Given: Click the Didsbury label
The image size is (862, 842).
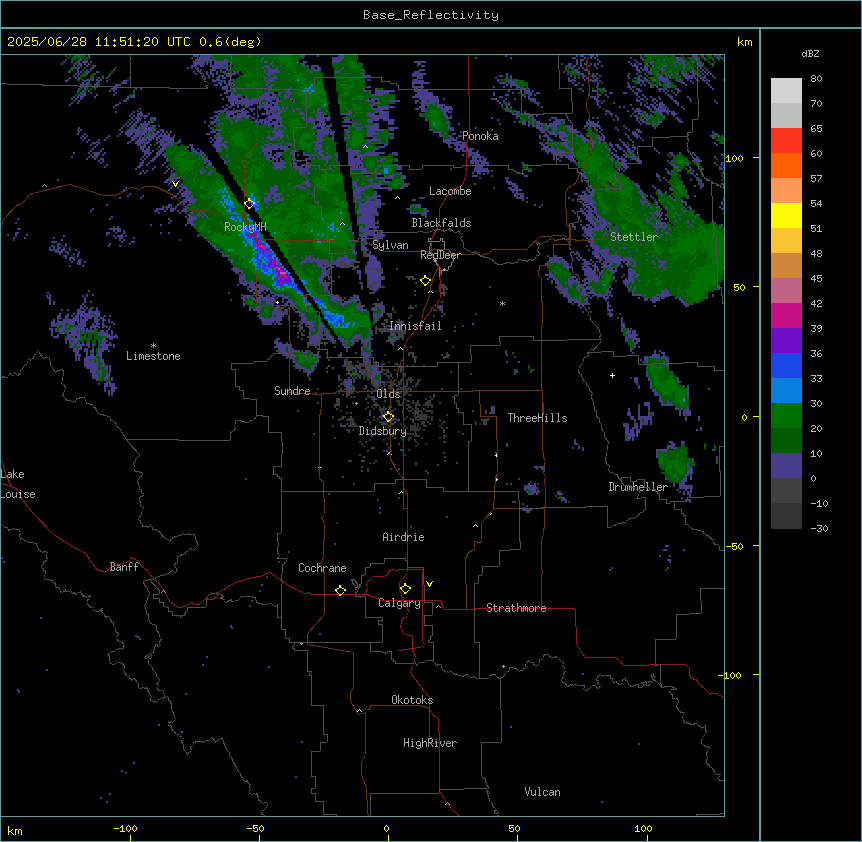Looking at the screenshot, I should tap(382, 431).
